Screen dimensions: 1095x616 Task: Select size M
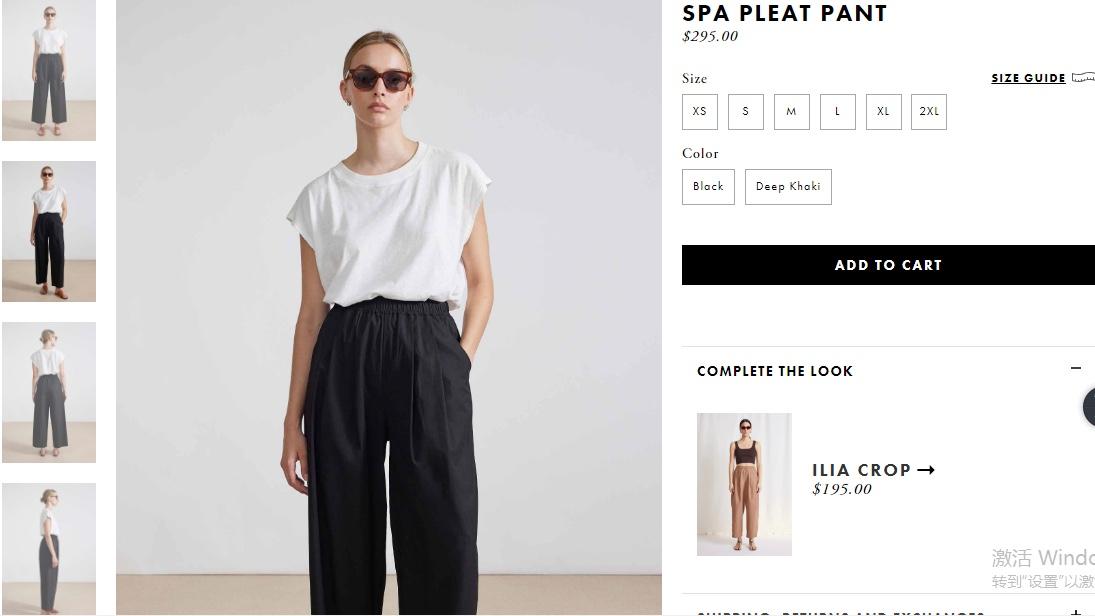(791, 112)
